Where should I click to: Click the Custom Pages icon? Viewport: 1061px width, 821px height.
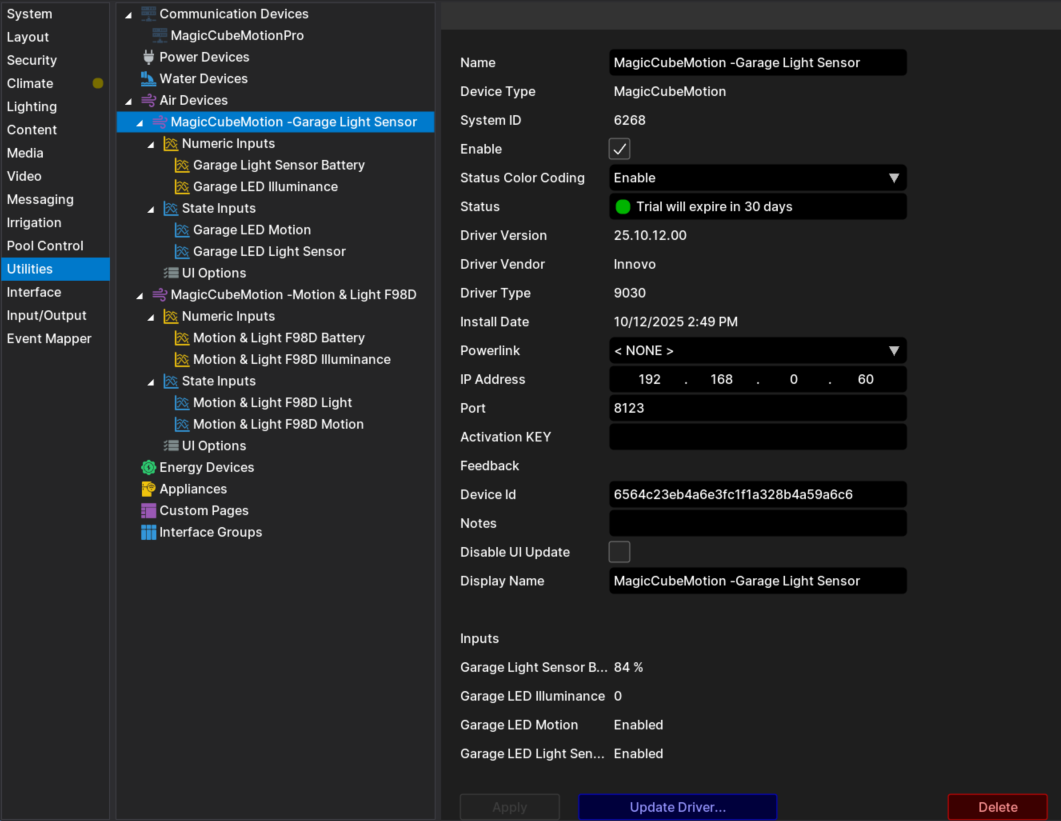[x=148, y=511]
